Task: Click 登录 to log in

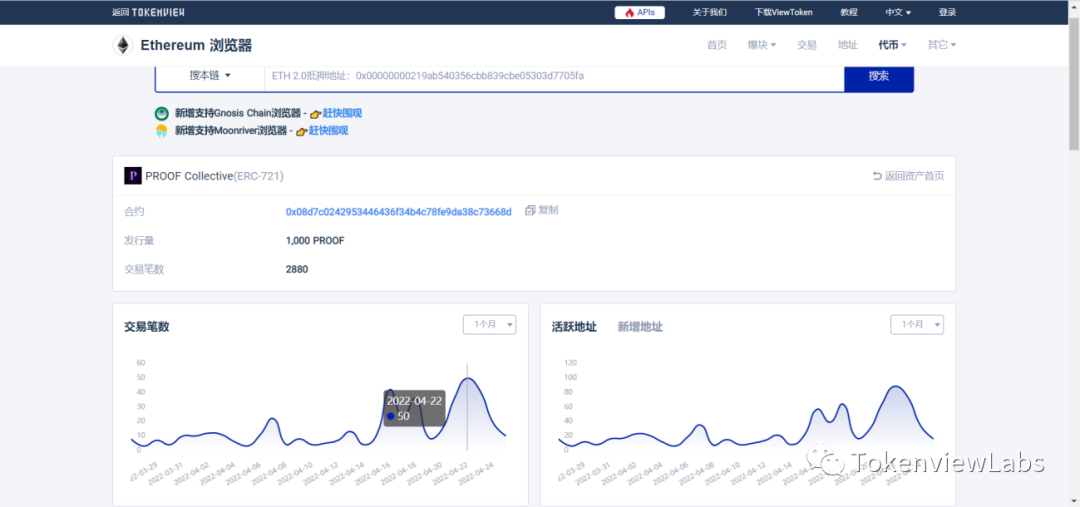Action: tap(947, 12)
